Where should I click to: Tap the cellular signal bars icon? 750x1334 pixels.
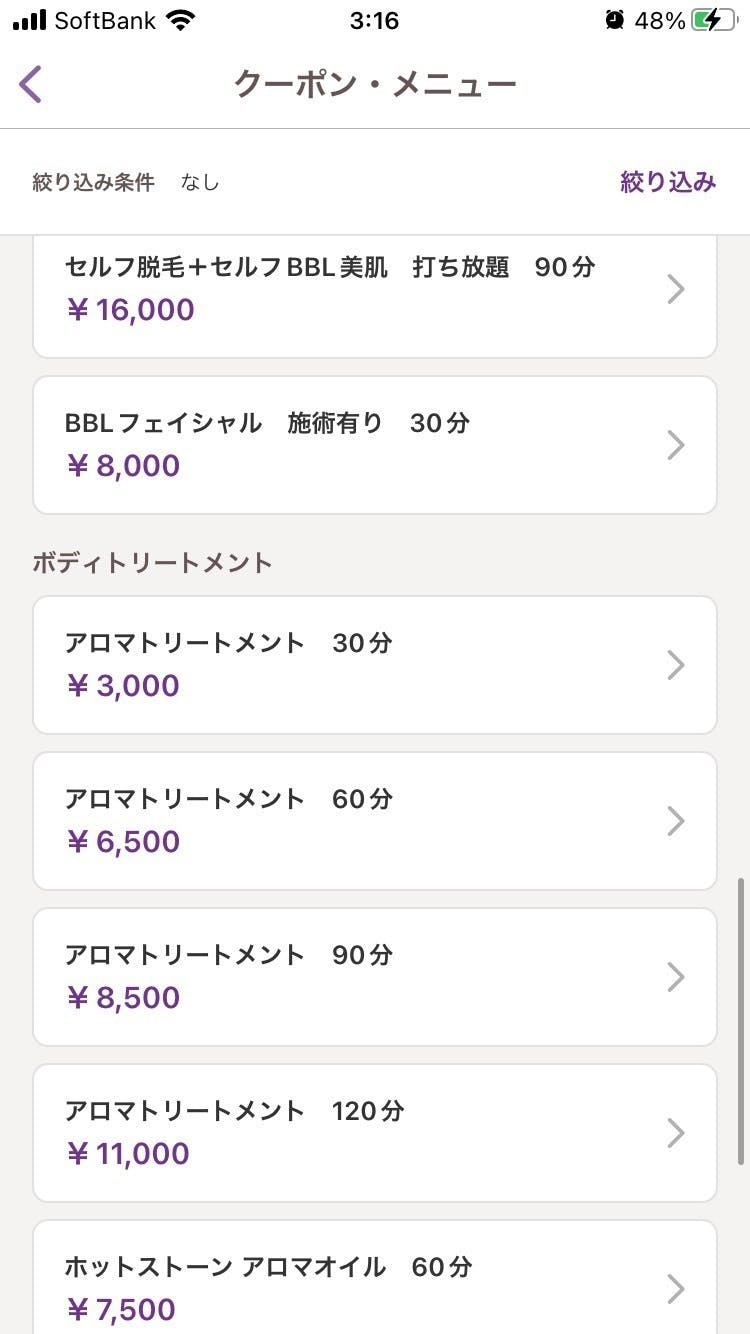point(30,20)
